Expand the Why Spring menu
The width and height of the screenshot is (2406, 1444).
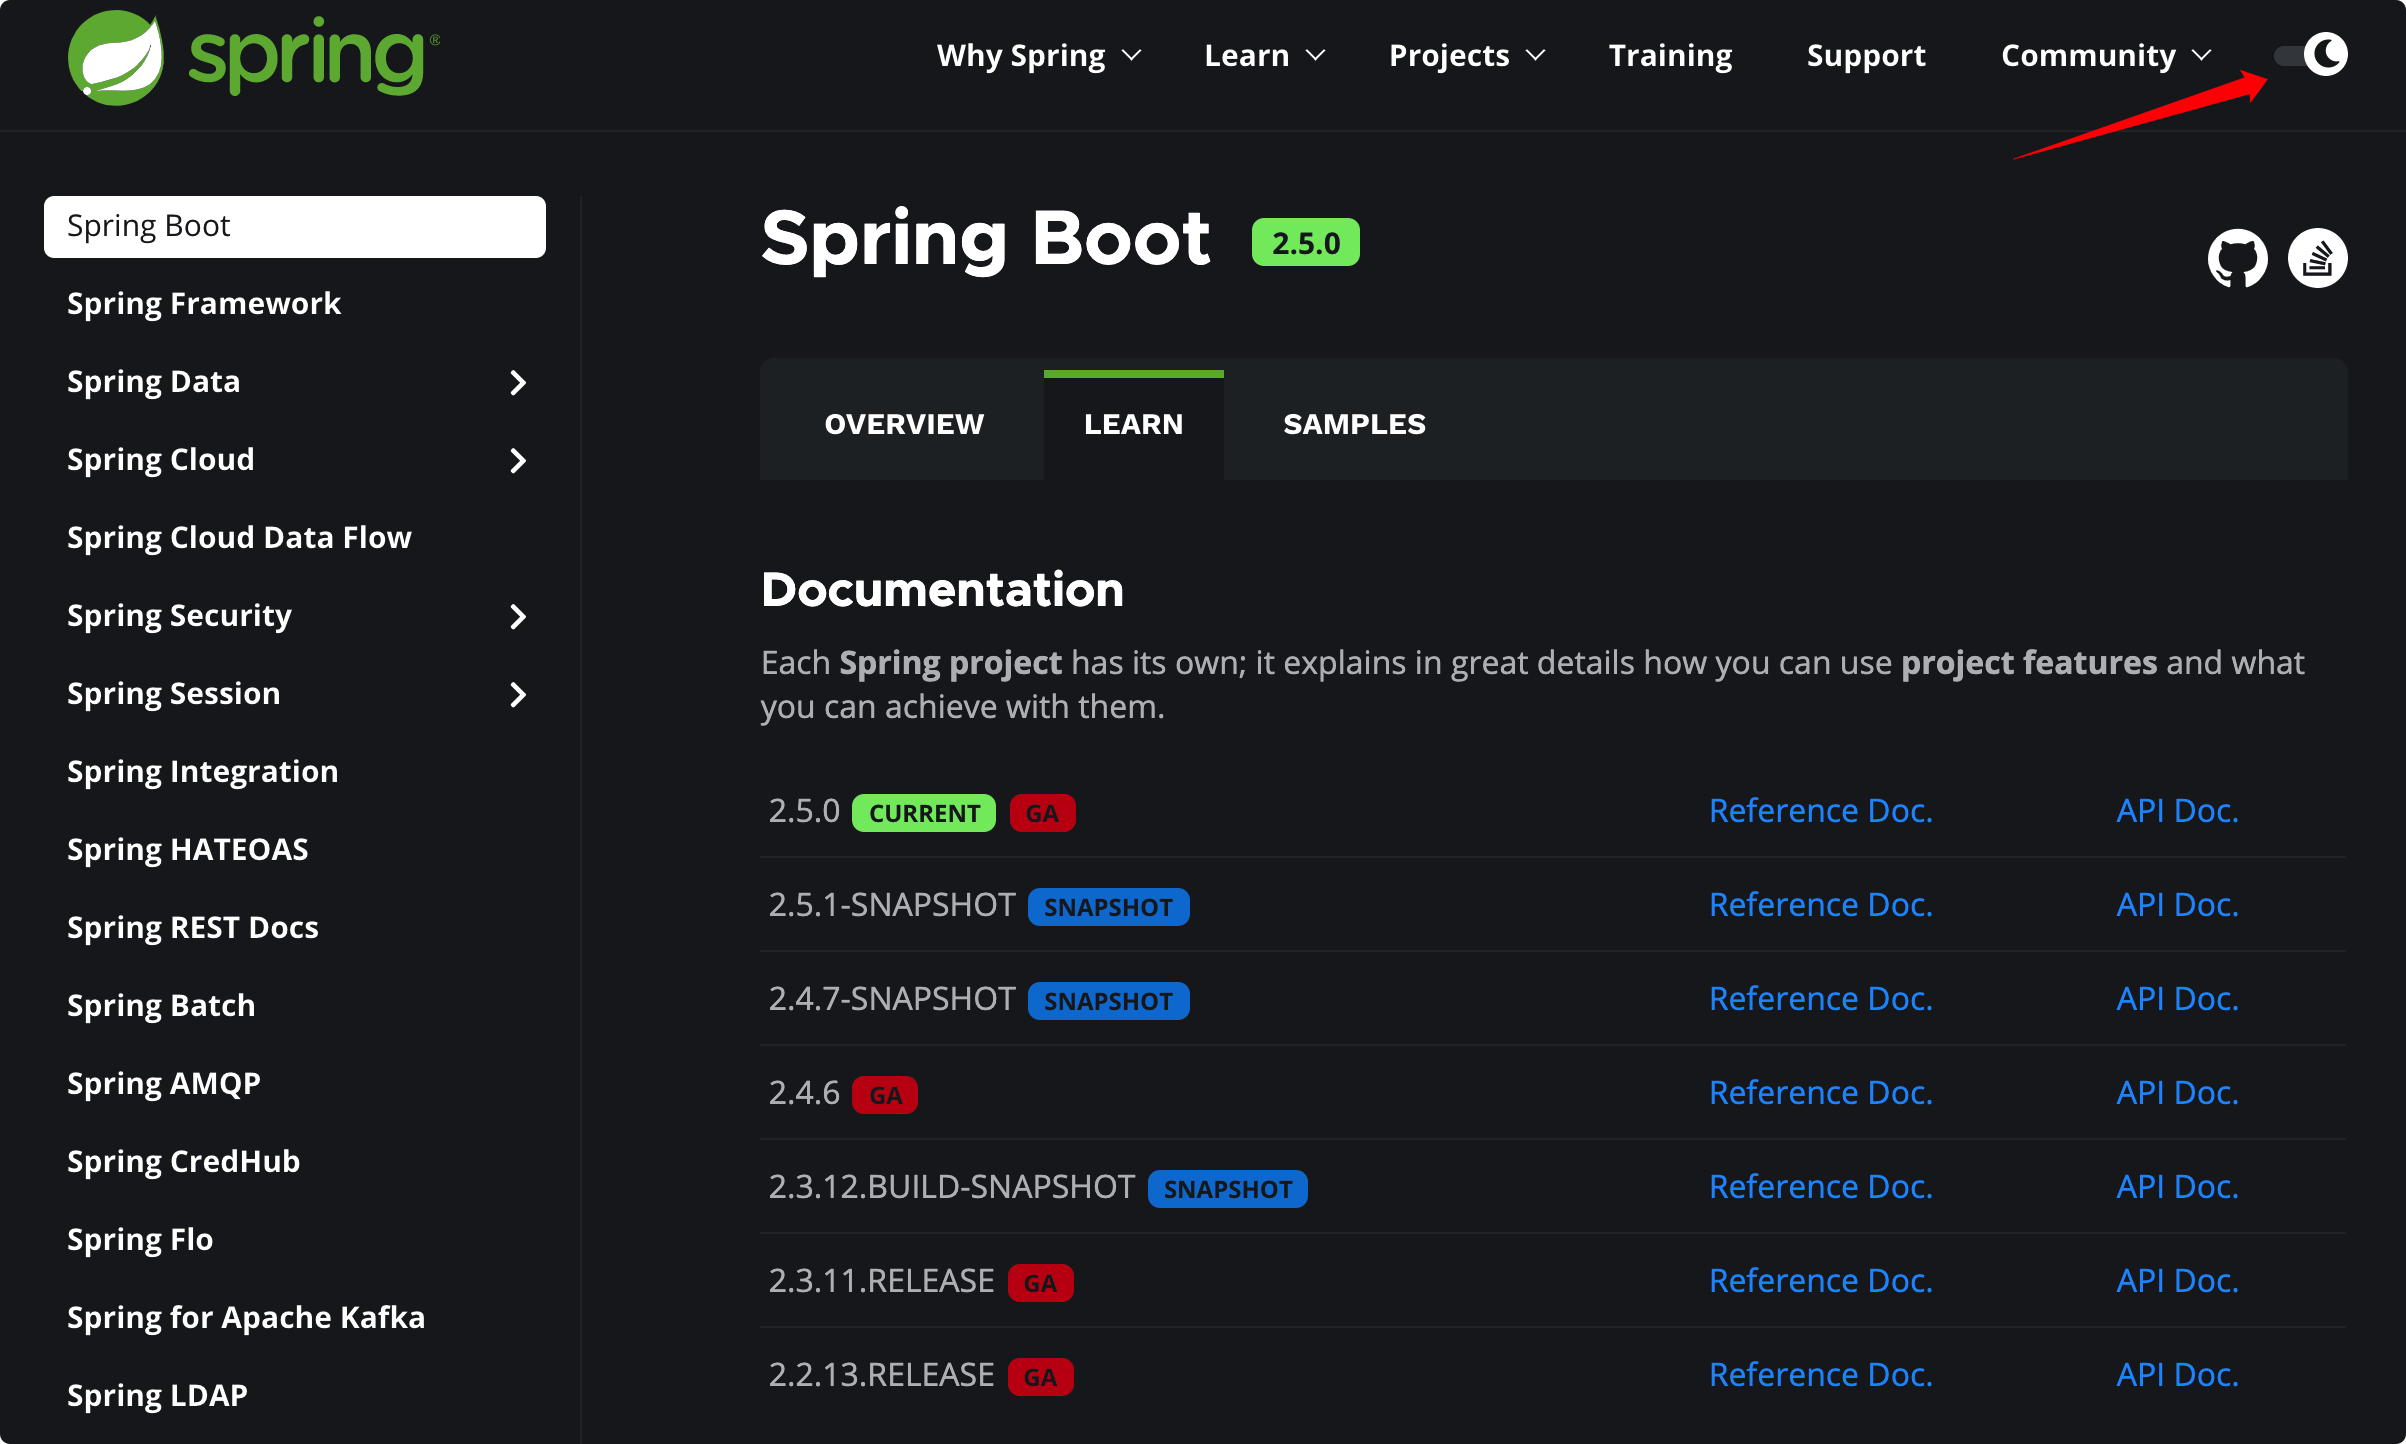click(x=1039, y=55)
